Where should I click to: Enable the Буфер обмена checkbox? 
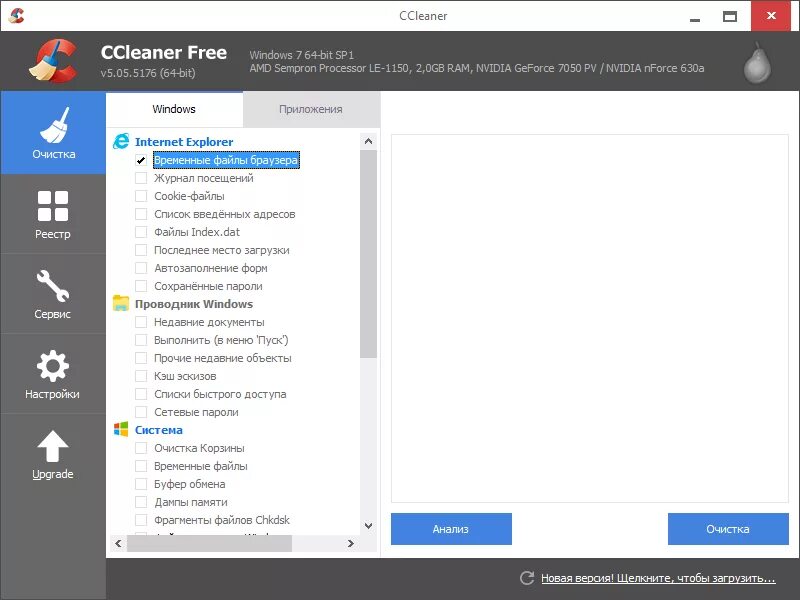tap(141, 484)
